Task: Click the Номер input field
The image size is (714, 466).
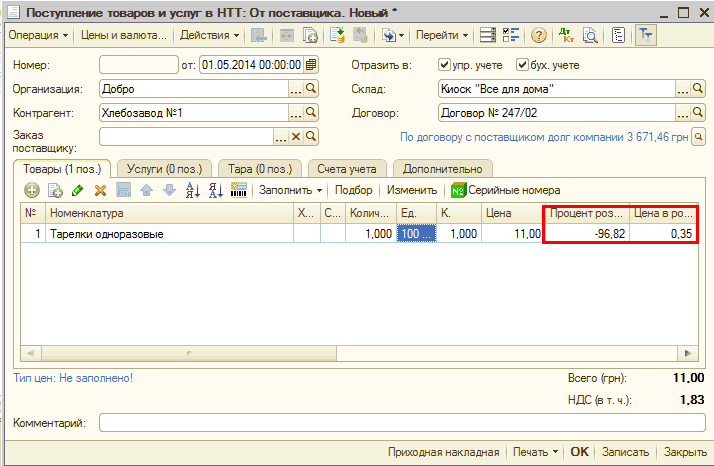Action: point(138,65)
